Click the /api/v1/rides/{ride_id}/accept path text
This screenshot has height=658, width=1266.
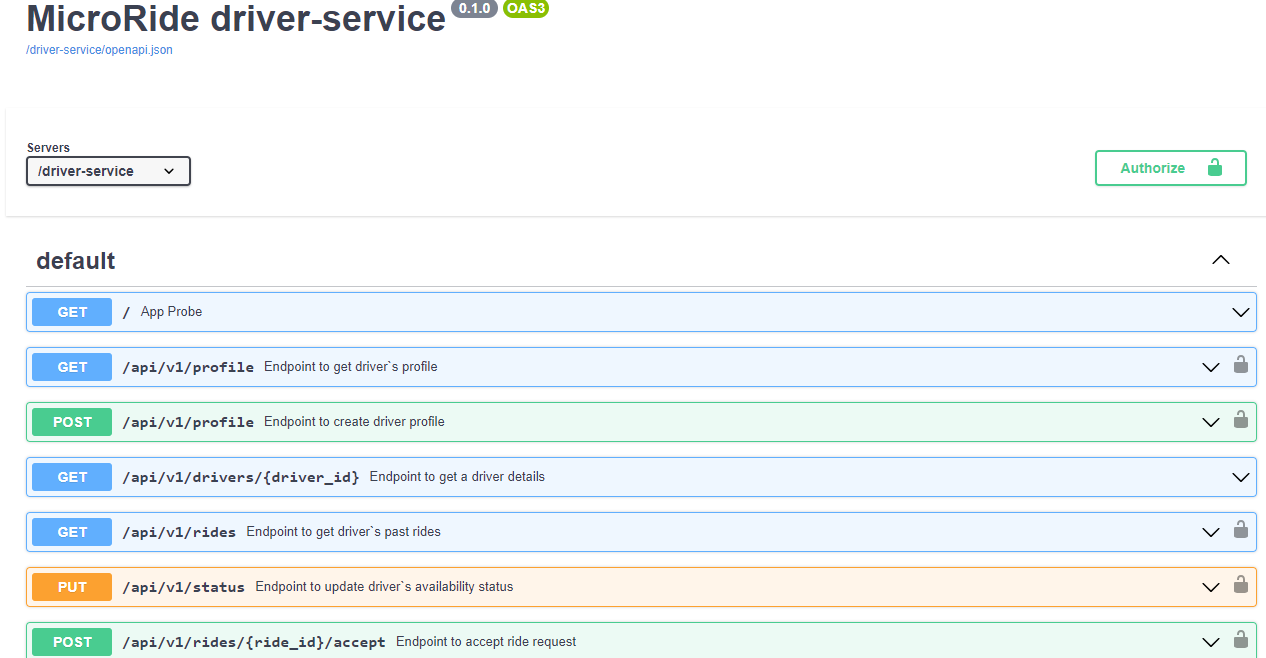click(254, 642)
